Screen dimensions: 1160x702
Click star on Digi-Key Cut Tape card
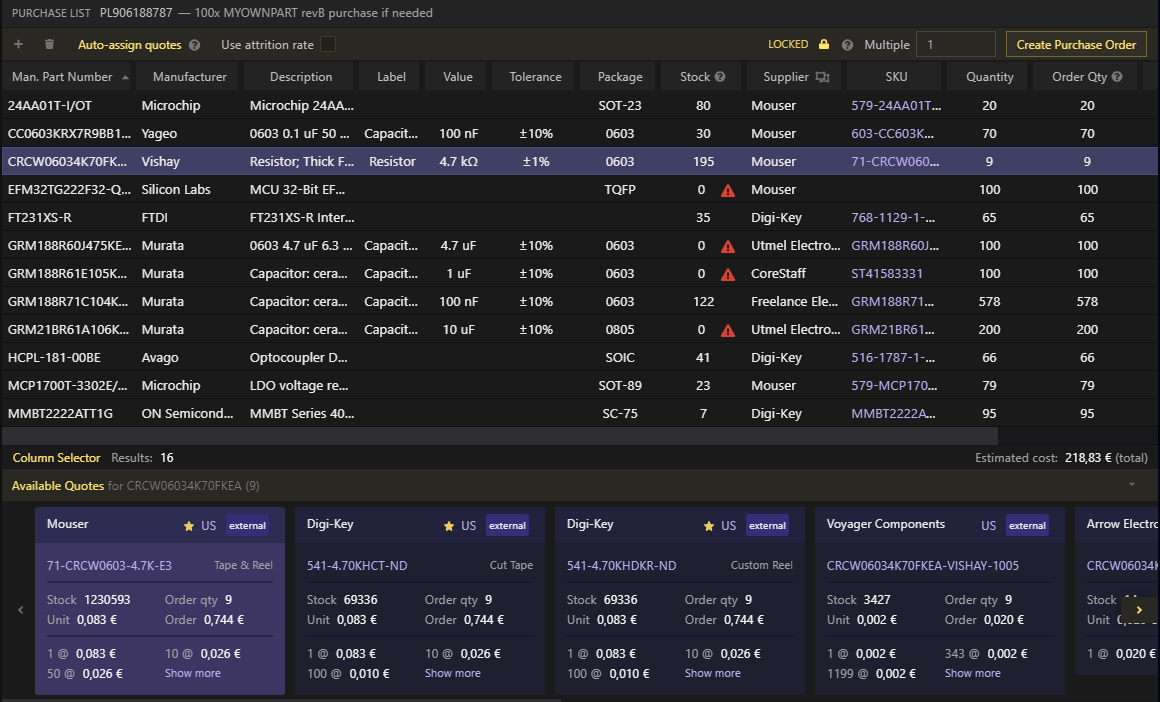tap(448, 526)
